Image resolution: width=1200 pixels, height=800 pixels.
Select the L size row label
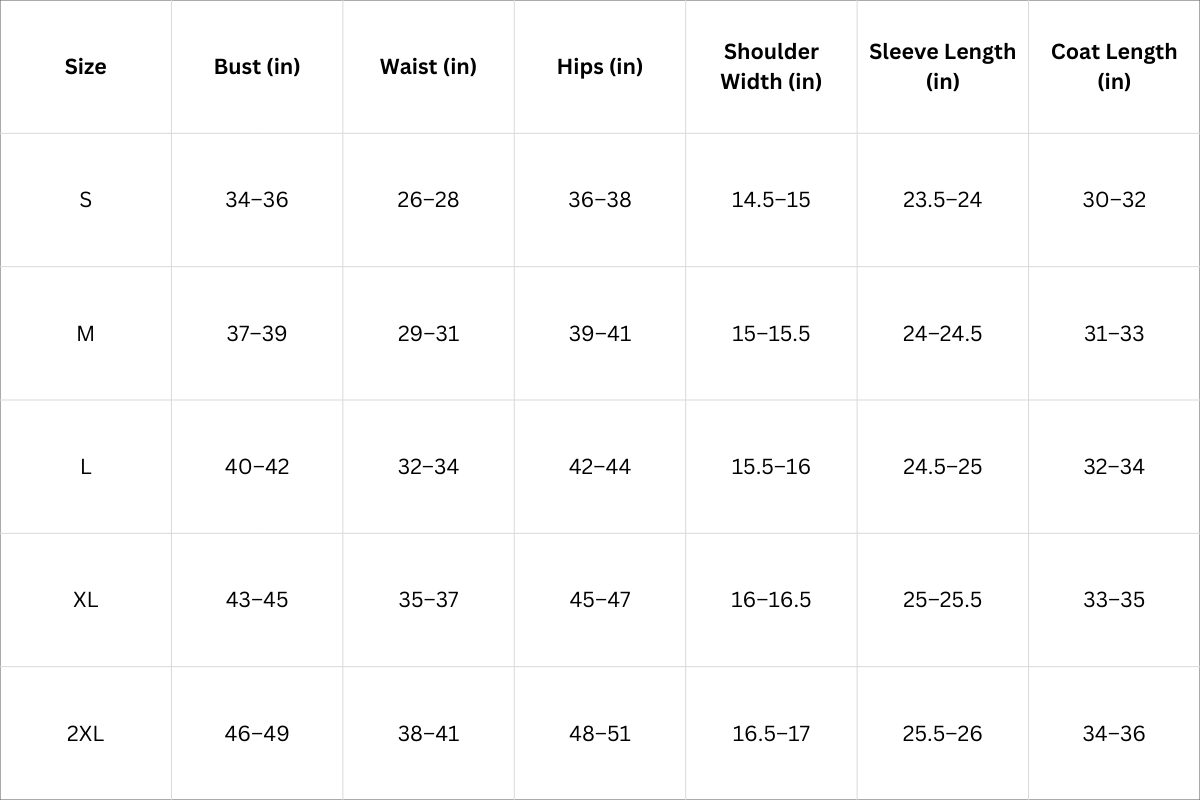[85, 467]
